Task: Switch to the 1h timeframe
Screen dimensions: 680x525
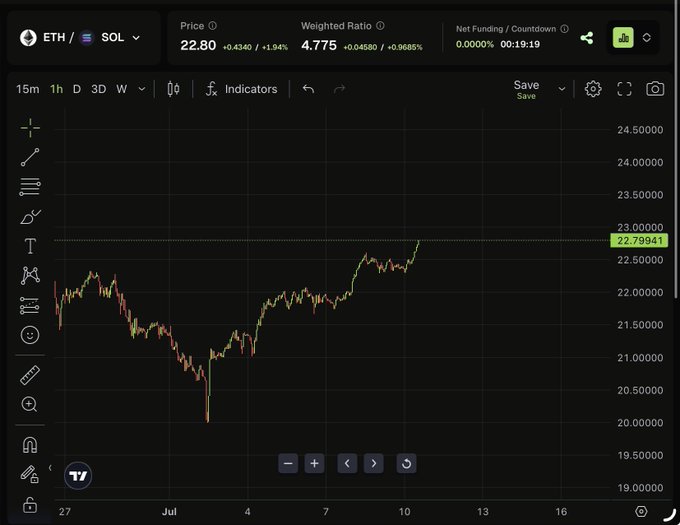Action: [56, 89]
